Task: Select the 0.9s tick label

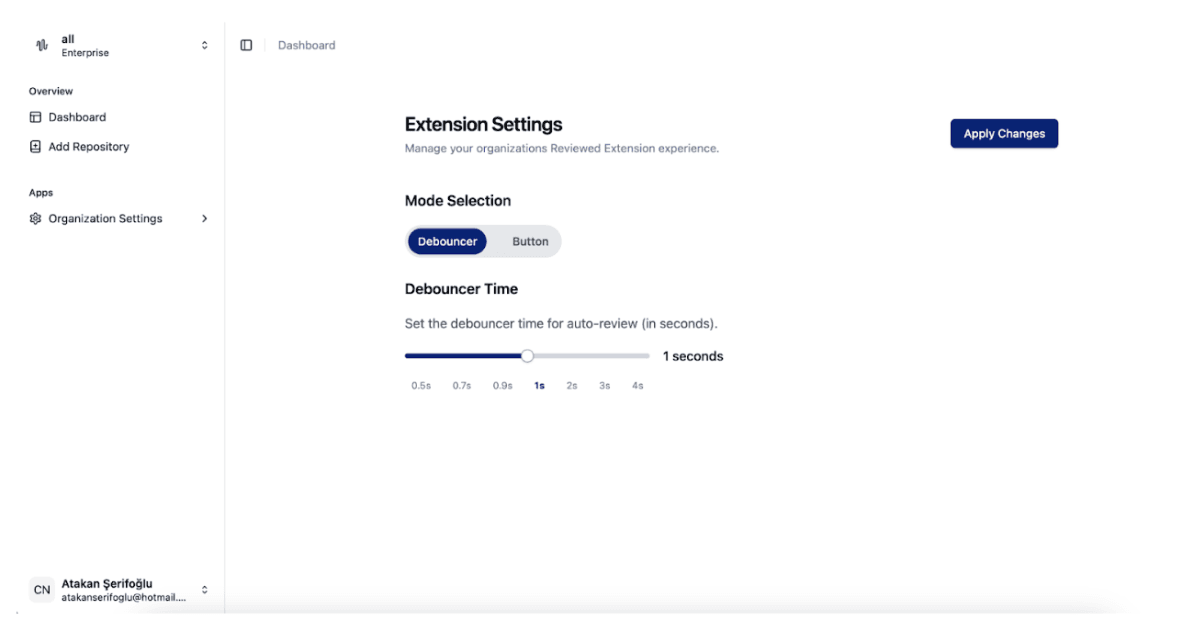Action: [x=503, y=386]
